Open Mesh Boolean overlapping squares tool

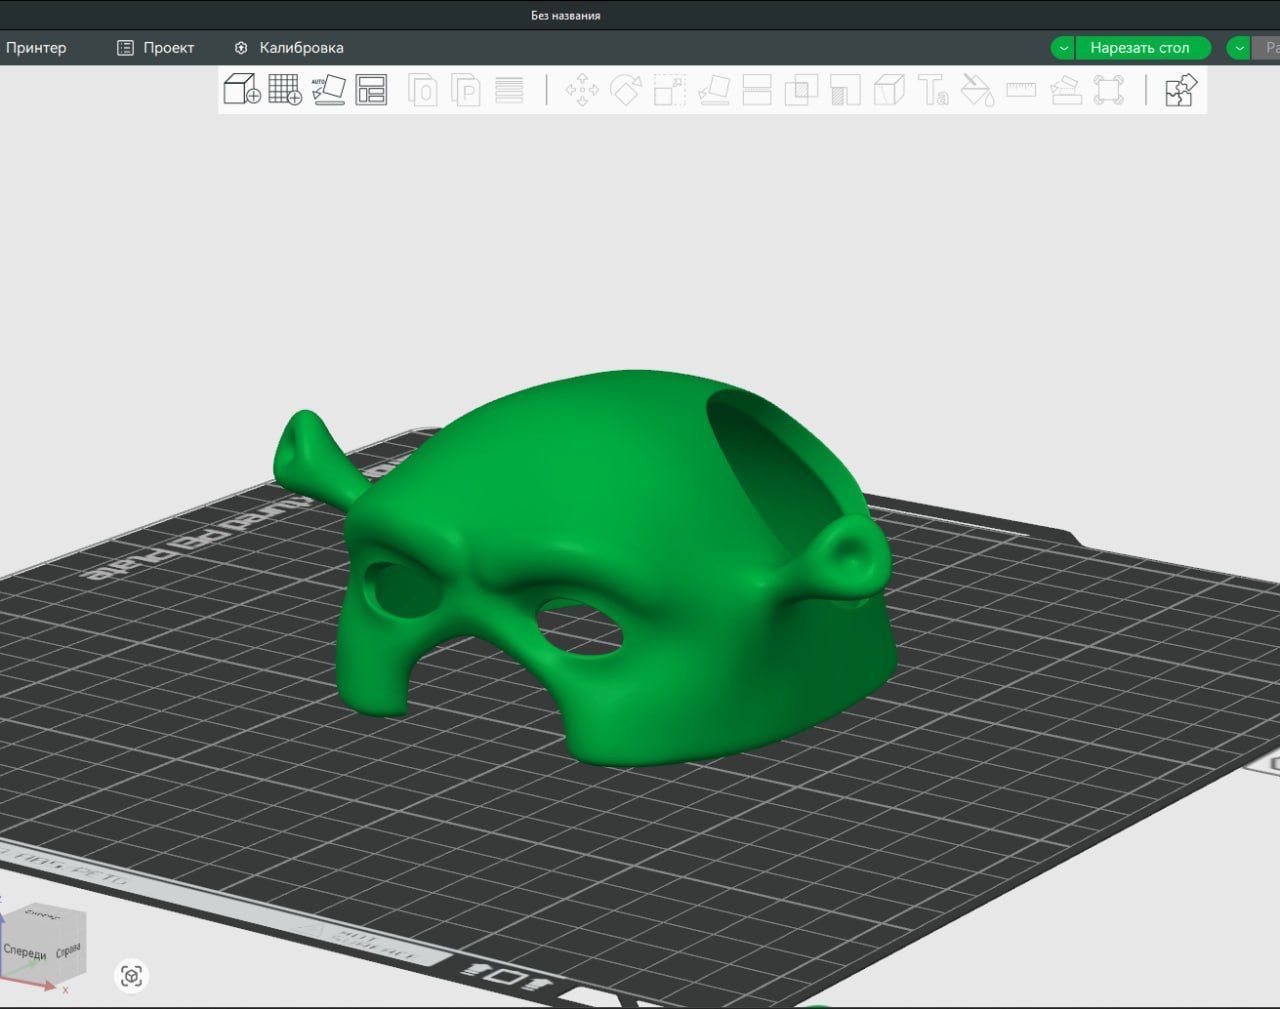click(x=801, y=90)
